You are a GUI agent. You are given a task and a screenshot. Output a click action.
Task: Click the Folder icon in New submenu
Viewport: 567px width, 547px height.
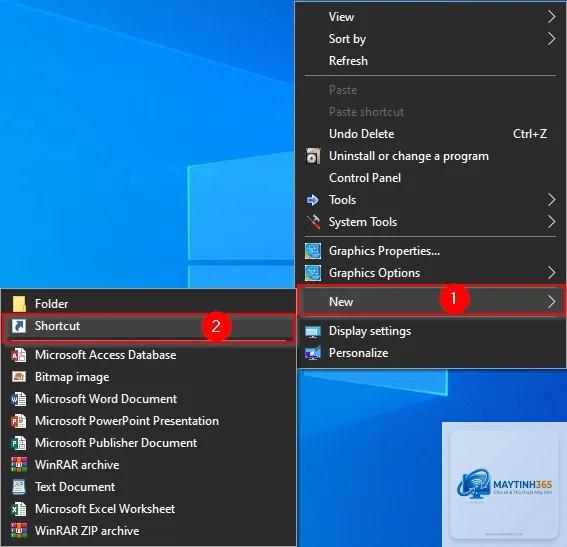point(19,304)
